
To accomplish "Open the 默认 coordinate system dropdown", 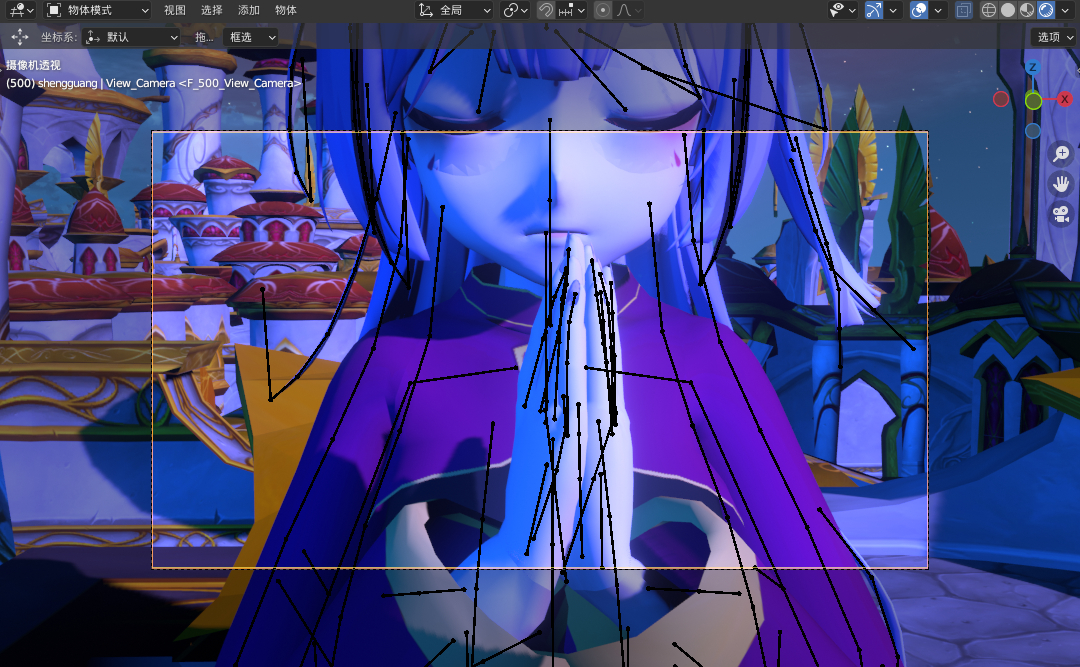I will pyautogui.click(x=131, y=37).
